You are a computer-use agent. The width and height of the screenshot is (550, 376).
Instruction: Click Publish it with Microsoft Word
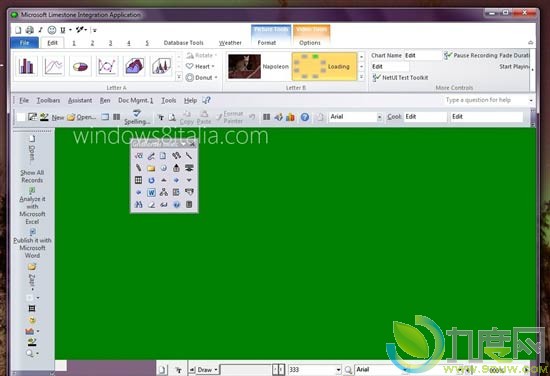point(32,244)
